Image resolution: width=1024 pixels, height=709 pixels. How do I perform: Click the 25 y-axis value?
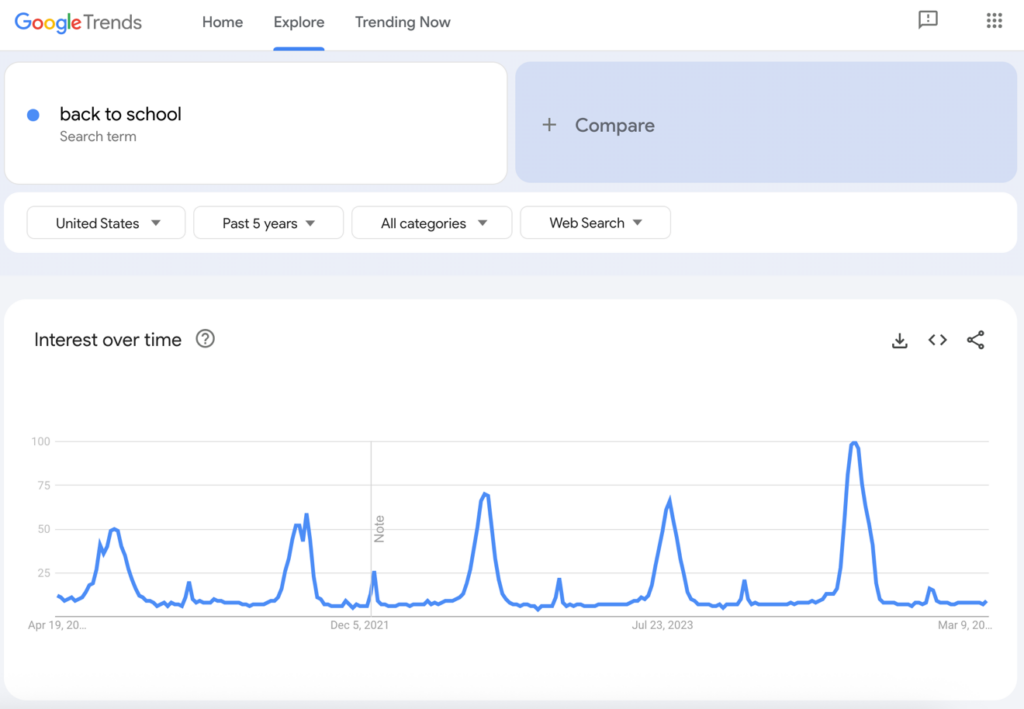pyautogui.click(x=44, y=573)
